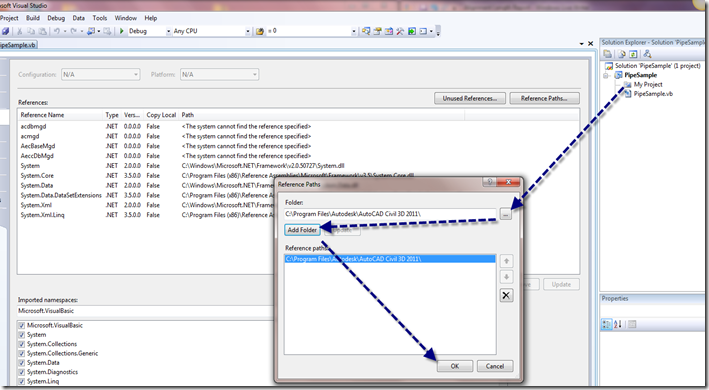Collapse the PipeSample project tree node
This screenshot has height=390, width=709.
point(606,75)
